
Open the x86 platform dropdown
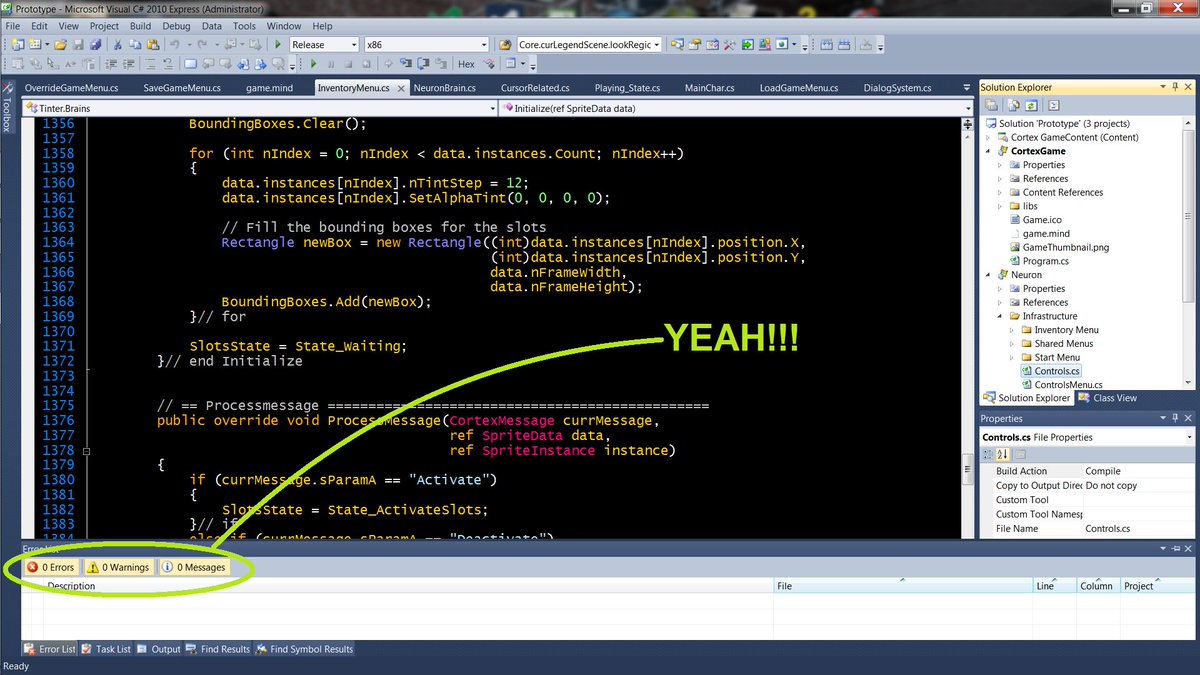[x=484, y=45]
